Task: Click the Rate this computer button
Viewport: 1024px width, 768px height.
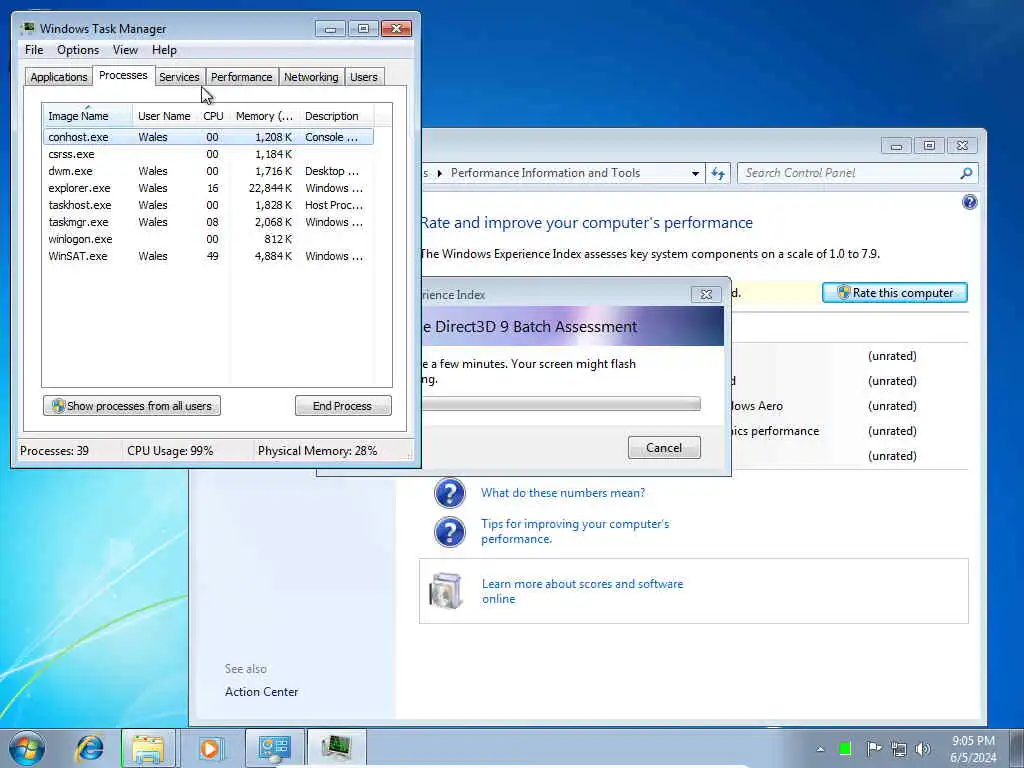Action: (x=895, y=293)
